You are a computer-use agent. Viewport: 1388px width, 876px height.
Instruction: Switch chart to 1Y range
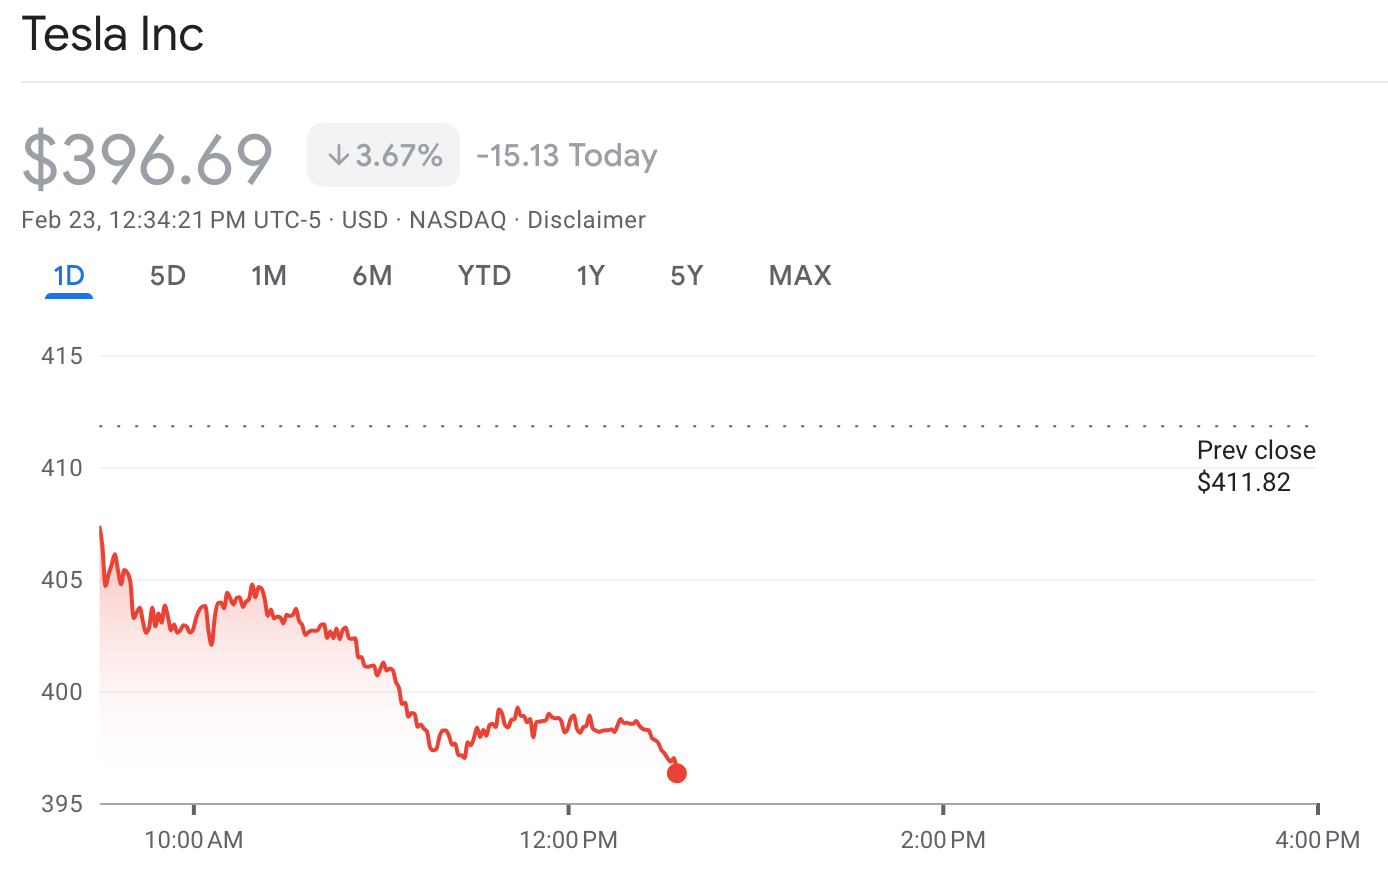click(x=590, y=276)
